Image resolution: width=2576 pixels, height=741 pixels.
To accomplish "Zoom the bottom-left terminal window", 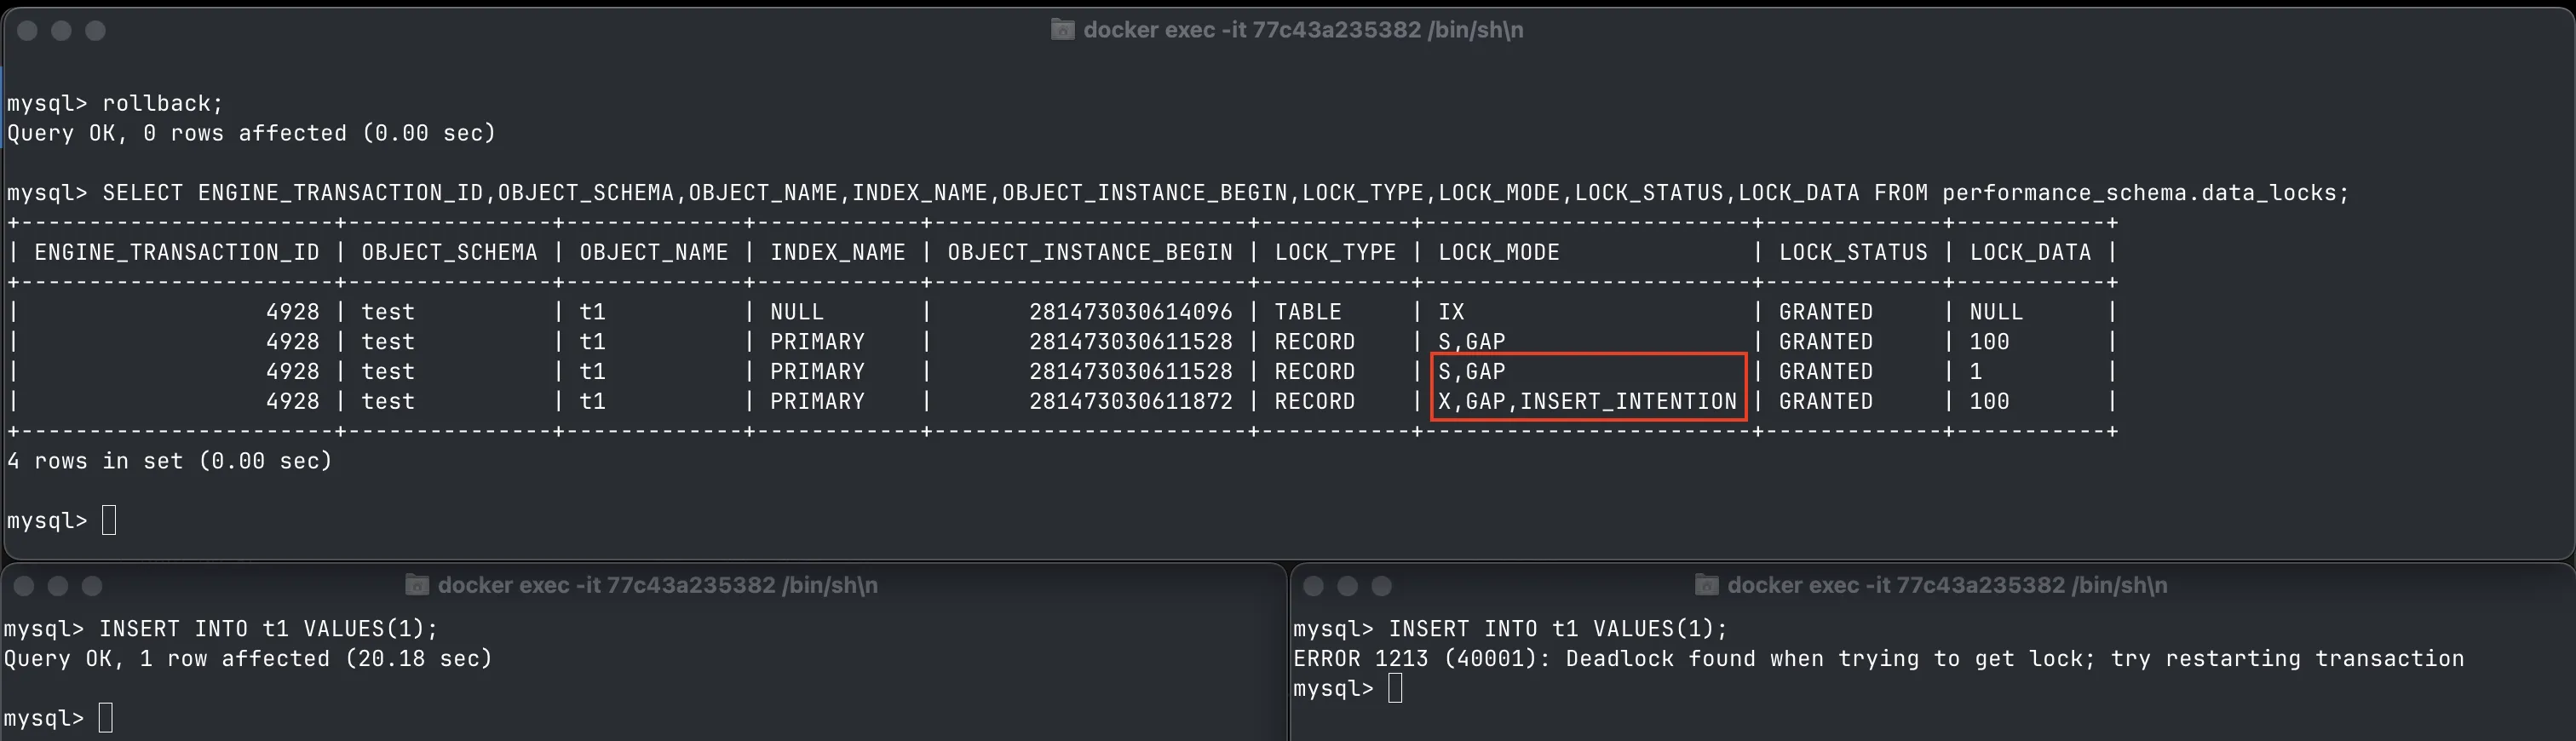I will [92, 586].
